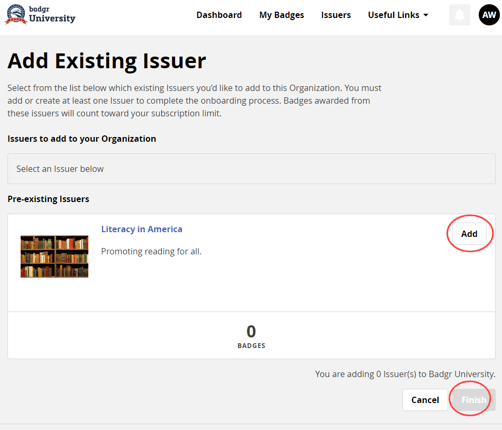This screenshot has width=502, height=430.
Task: Cancel adding an existing issuer
Action: [425, 400]
